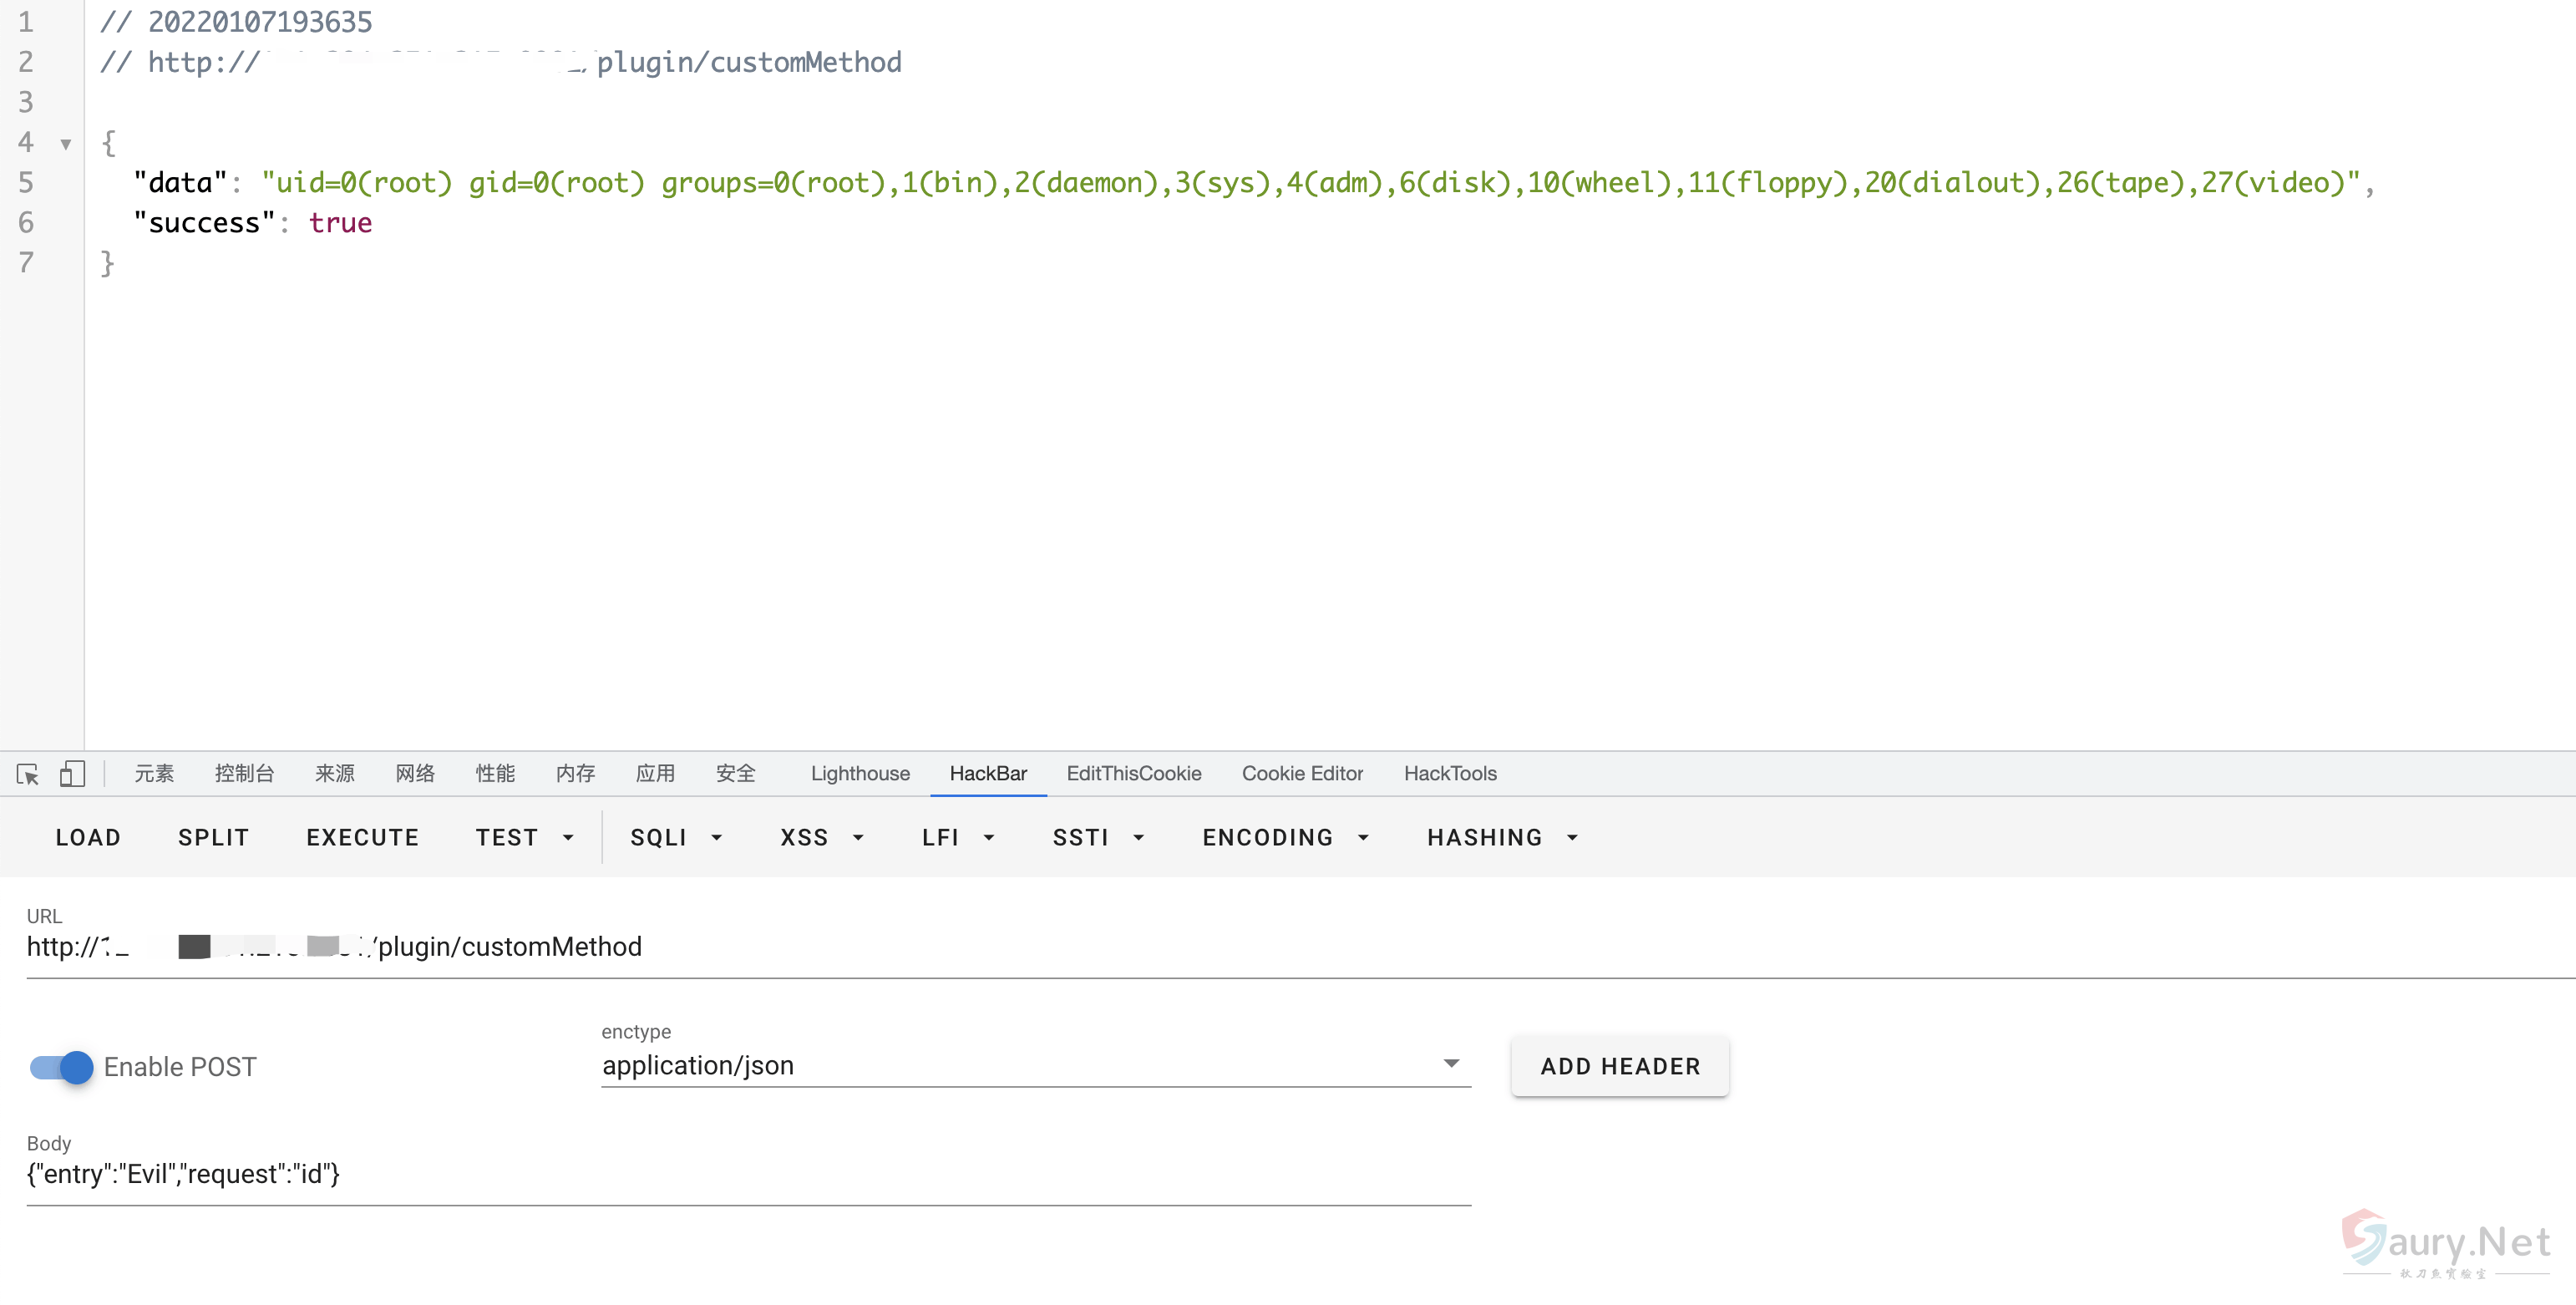Collapse the JSON object fold arrow
This screenshot has width=2576, height=1305.
click(x=66, y=144)
